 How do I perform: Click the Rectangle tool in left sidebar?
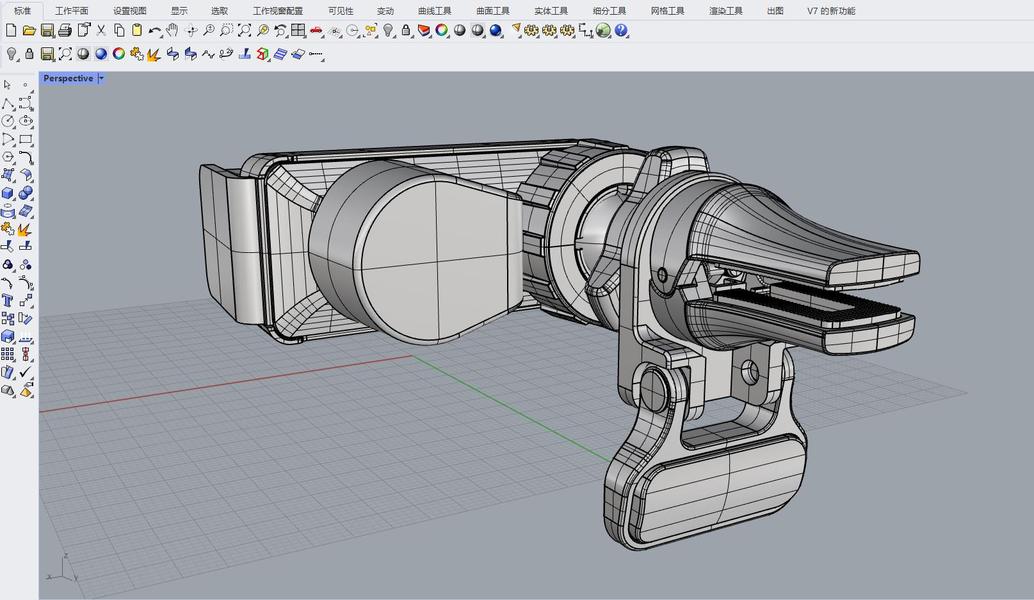[x=25, y=139]
